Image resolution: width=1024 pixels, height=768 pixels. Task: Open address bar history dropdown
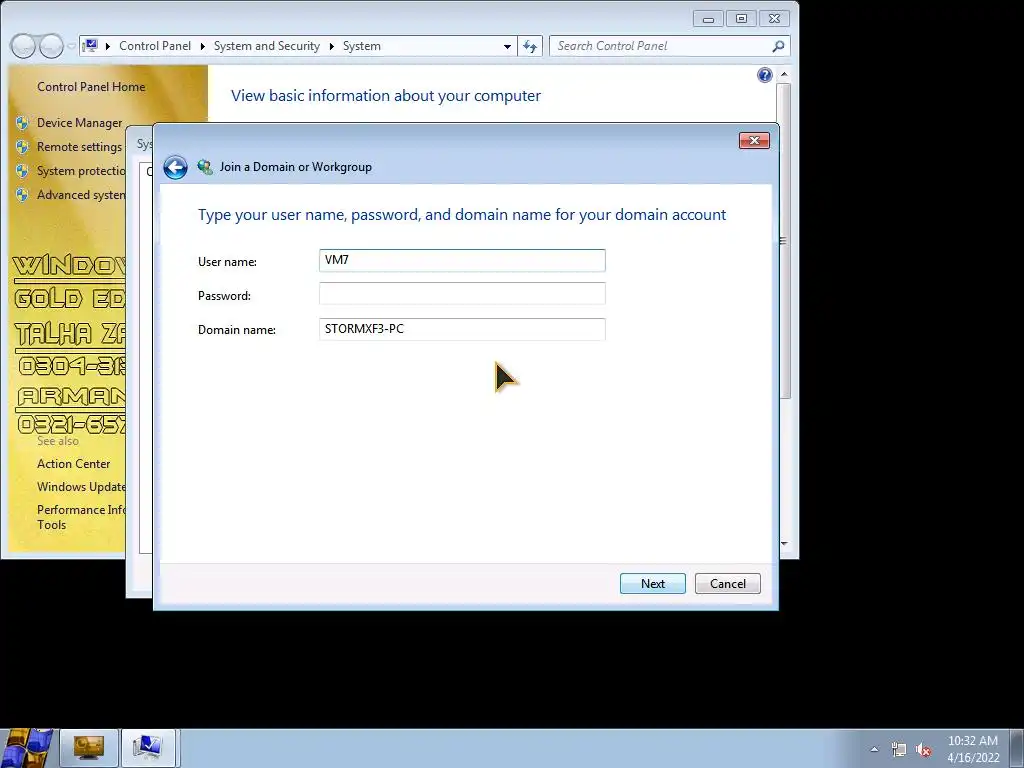(x=507, y=46)
